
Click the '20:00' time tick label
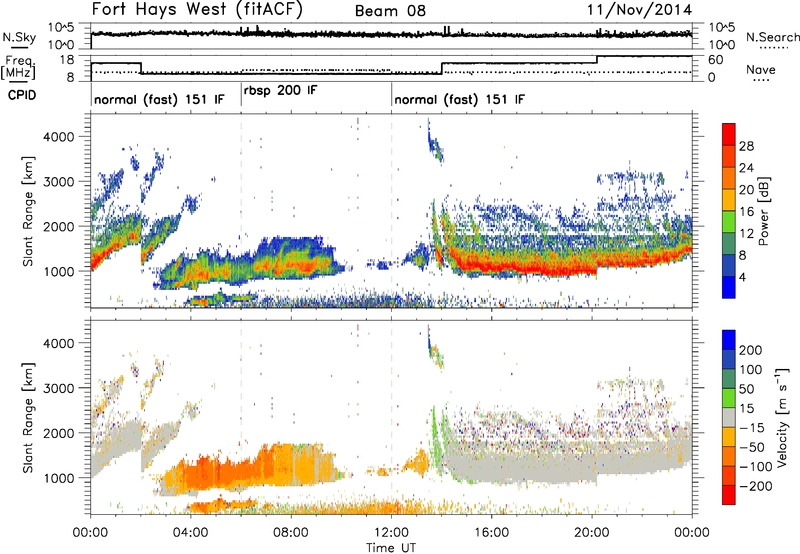pos(591,533)
